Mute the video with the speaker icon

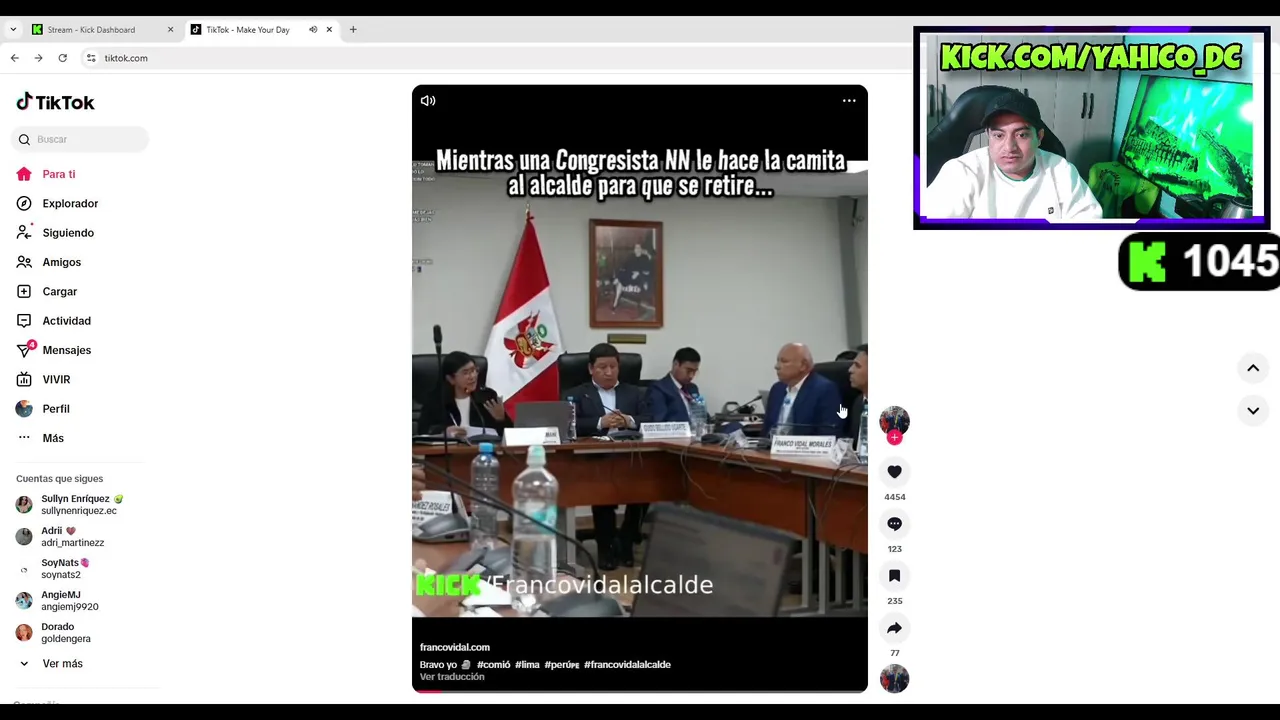(x=428, y=100)
